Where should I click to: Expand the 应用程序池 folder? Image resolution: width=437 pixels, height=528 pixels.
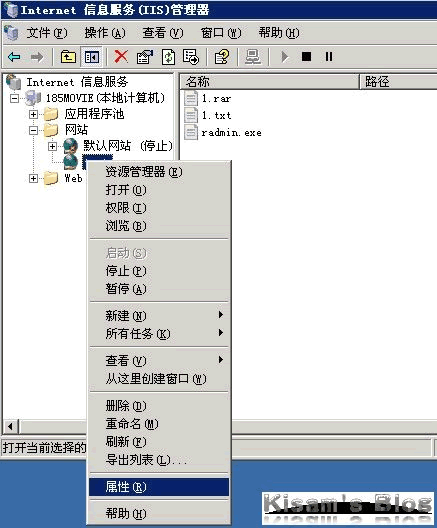click(33, 114)
